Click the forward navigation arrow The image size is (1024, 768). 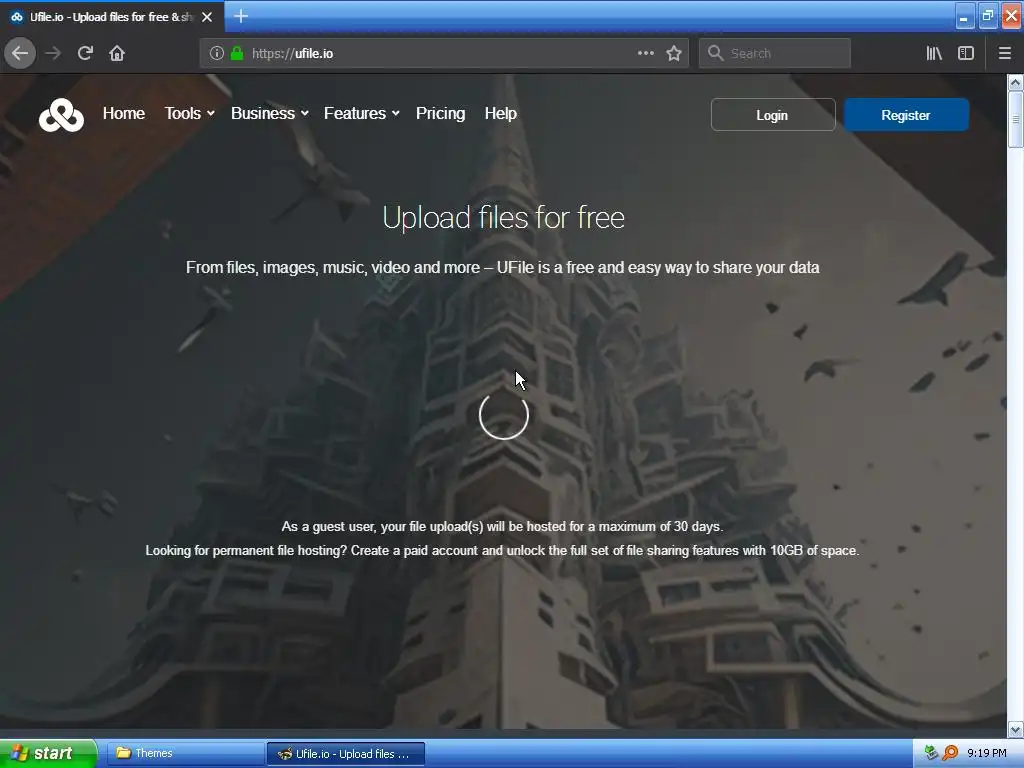click(x=53, y=53)
